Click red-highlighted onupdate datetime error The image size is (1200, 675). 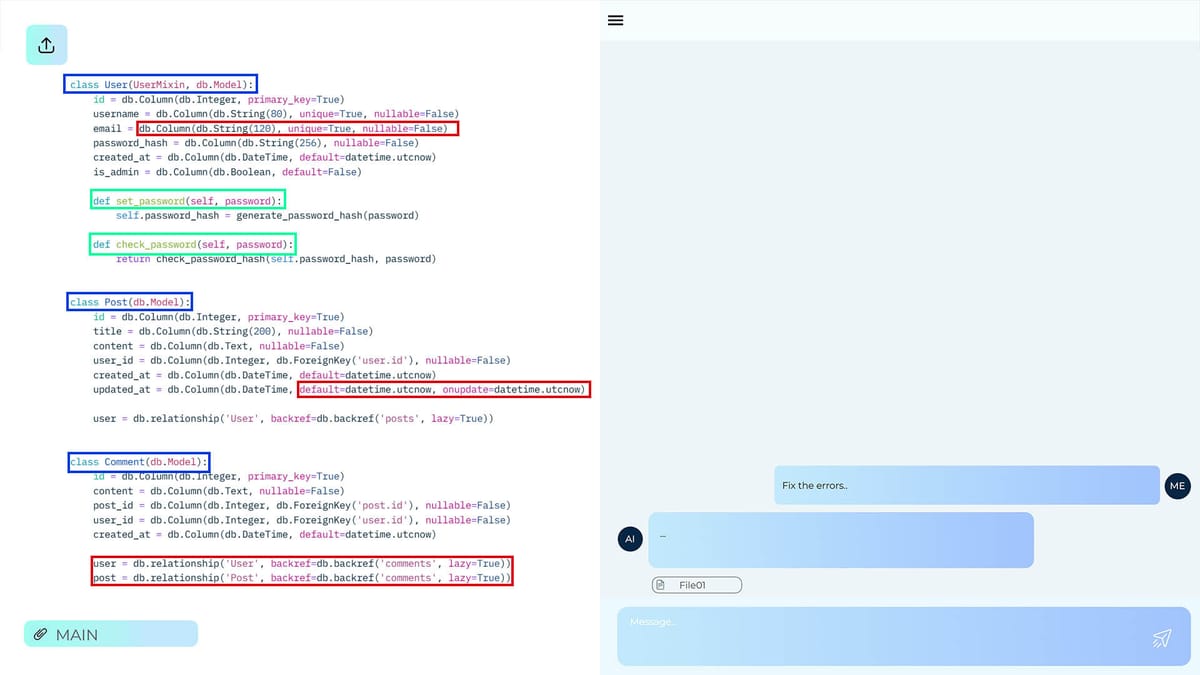pos(443,389)
